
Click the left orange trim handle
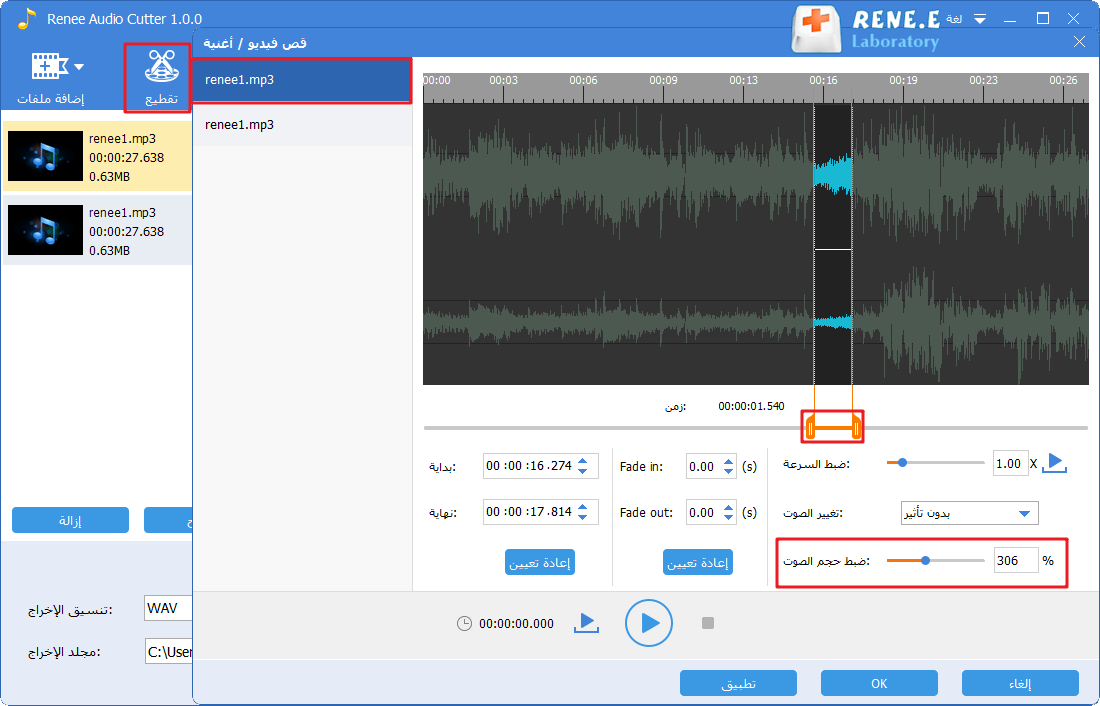pyautogui.click(x=810, y=427)
